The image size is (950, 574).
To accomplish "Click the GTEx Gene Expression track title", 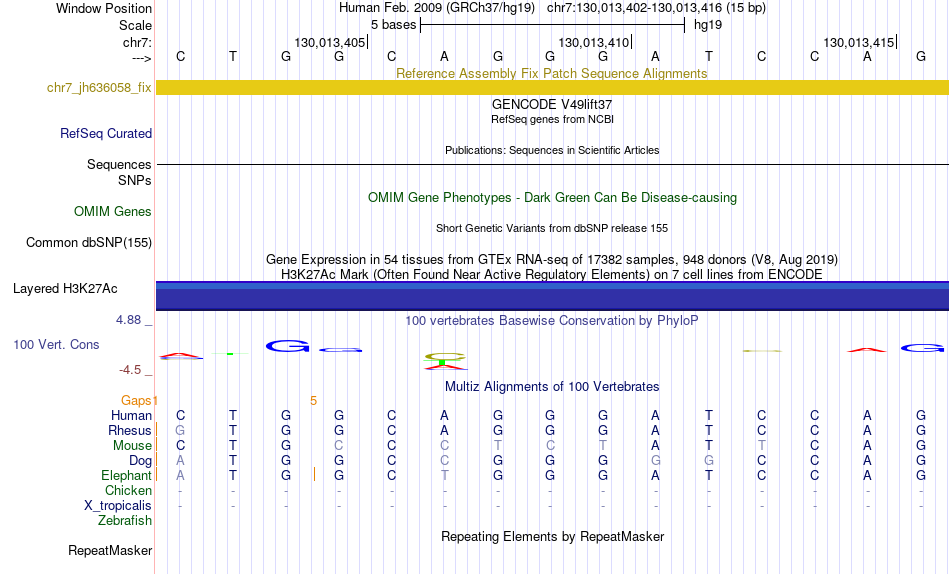I will click(551, 259).
